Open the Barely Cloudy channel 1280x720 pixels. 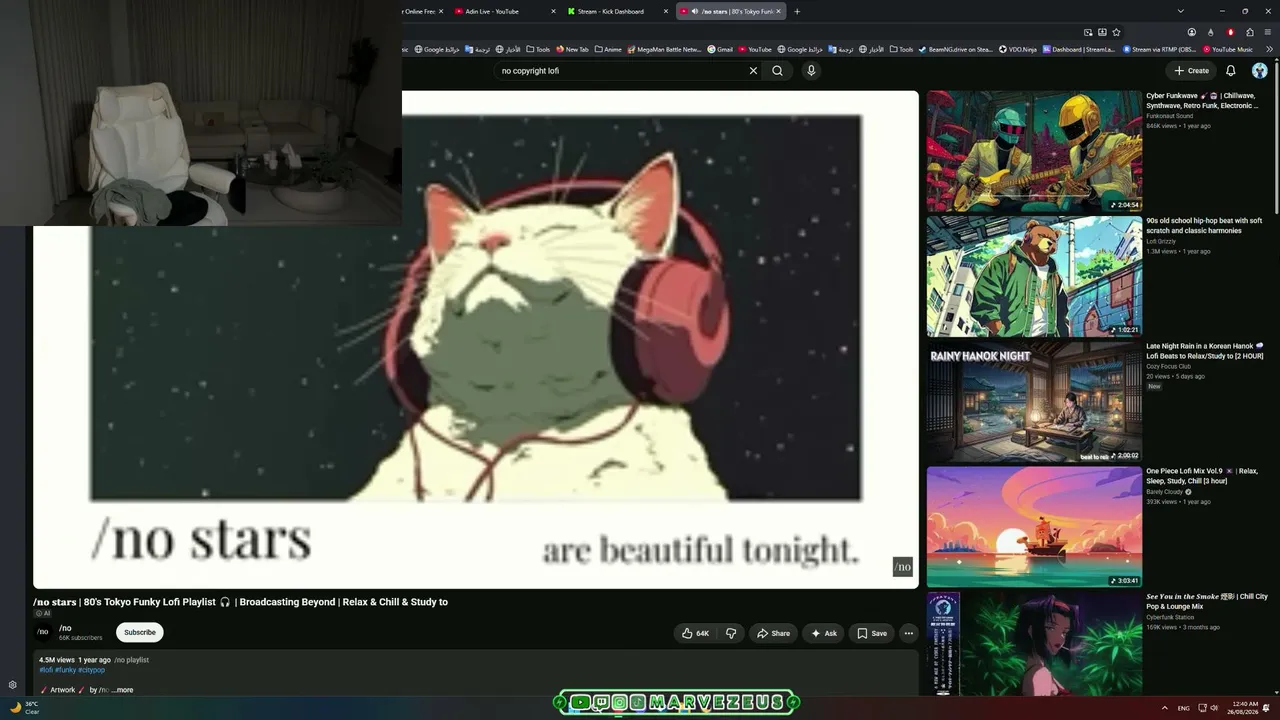(x=1164, y=492)
